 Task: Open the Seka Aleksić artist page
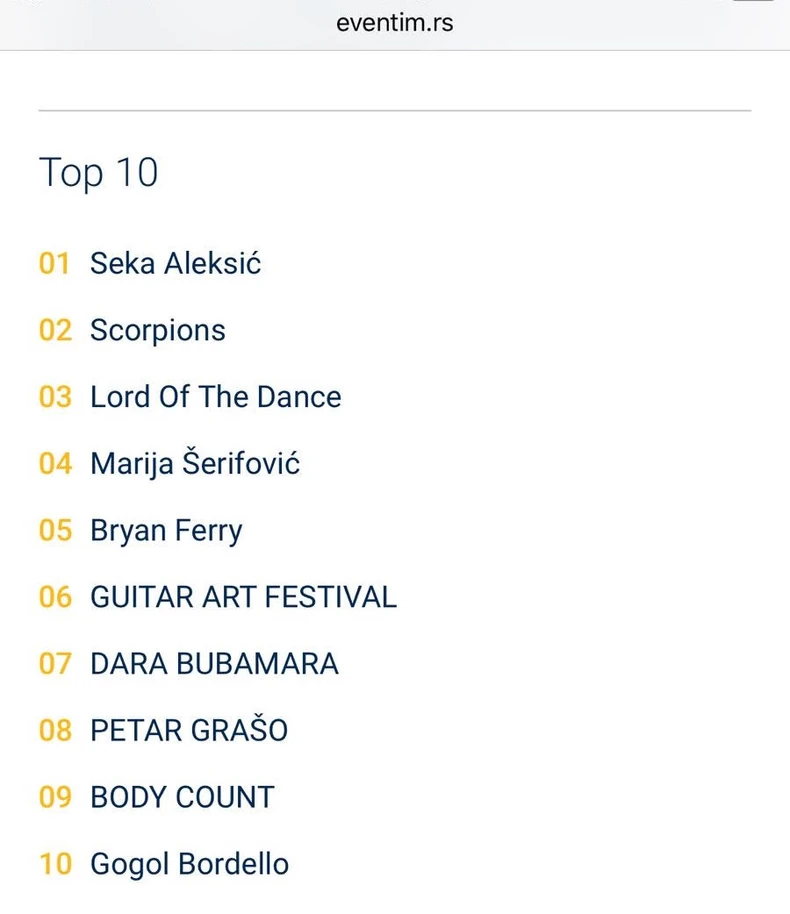click(x=175, y=263)
